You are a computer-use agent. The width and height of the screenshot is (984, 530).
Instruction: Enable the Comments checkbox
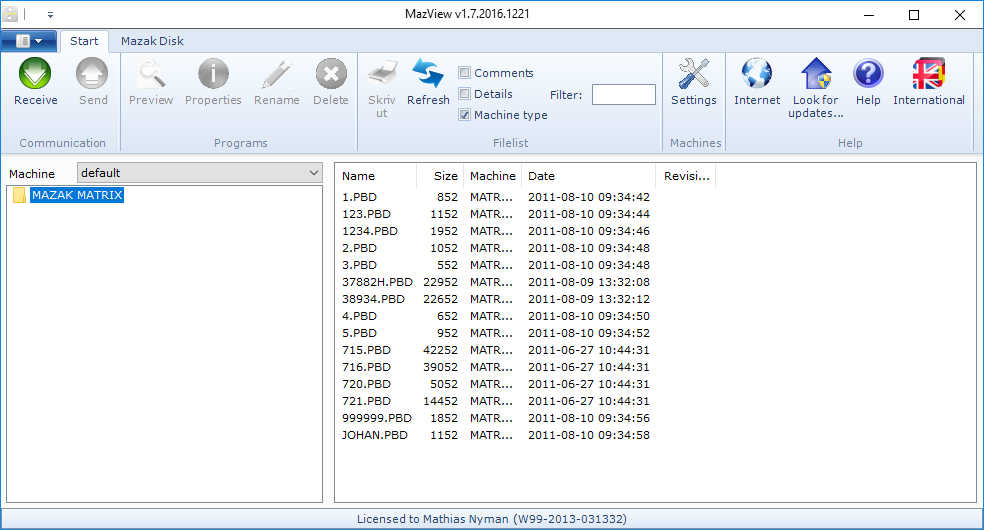pyautogui.click(x=464, y=73)
